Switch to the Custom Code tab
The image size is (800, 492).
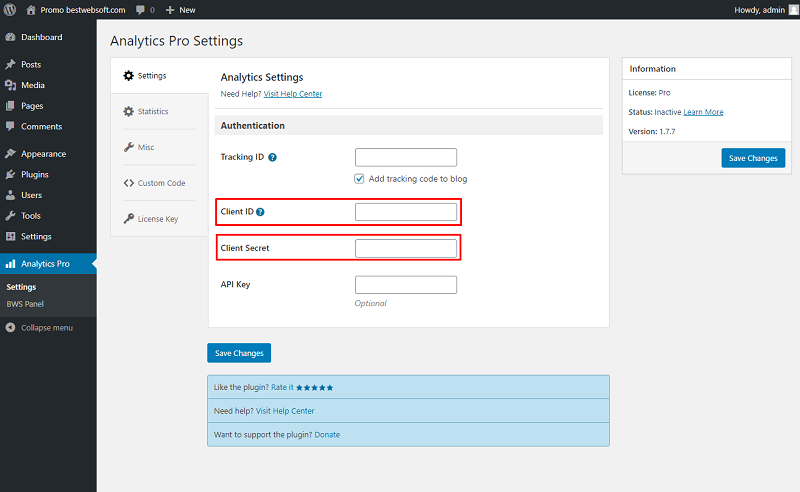pyautogui.click(x=159, y=183)
